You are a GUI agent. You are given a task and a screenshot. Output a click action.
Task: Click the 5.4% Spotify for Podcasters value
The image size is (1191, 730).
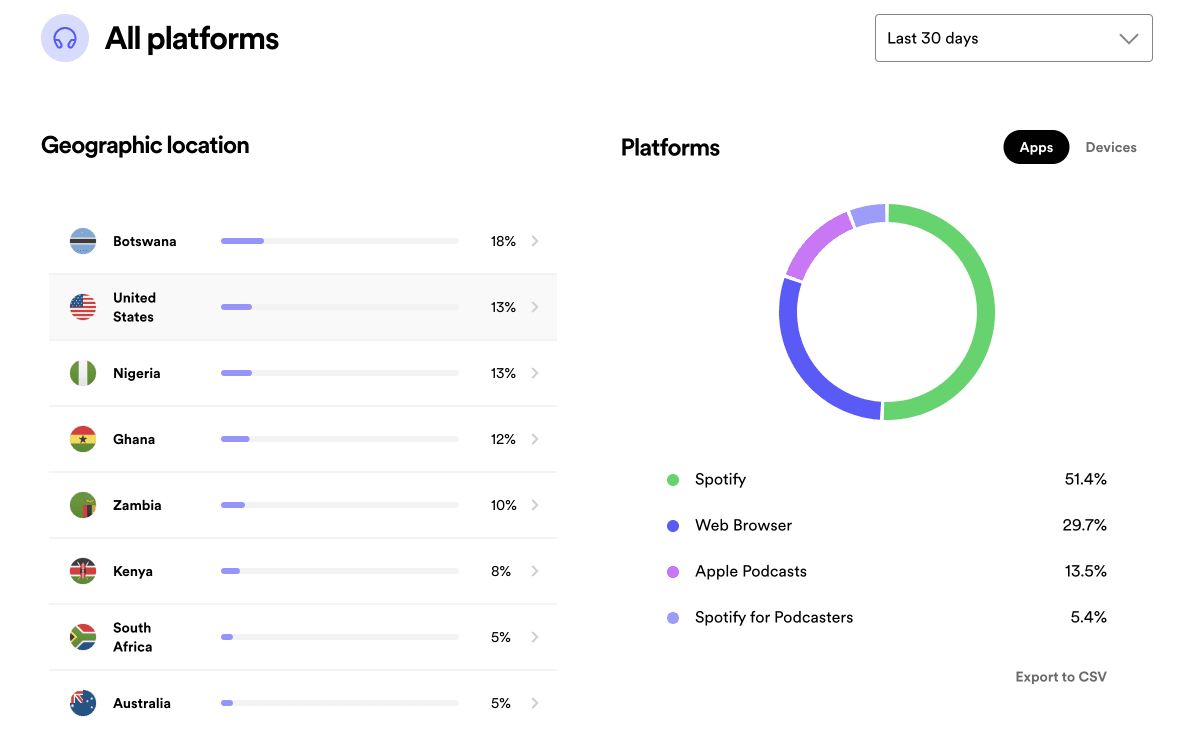click(1088, 618)
